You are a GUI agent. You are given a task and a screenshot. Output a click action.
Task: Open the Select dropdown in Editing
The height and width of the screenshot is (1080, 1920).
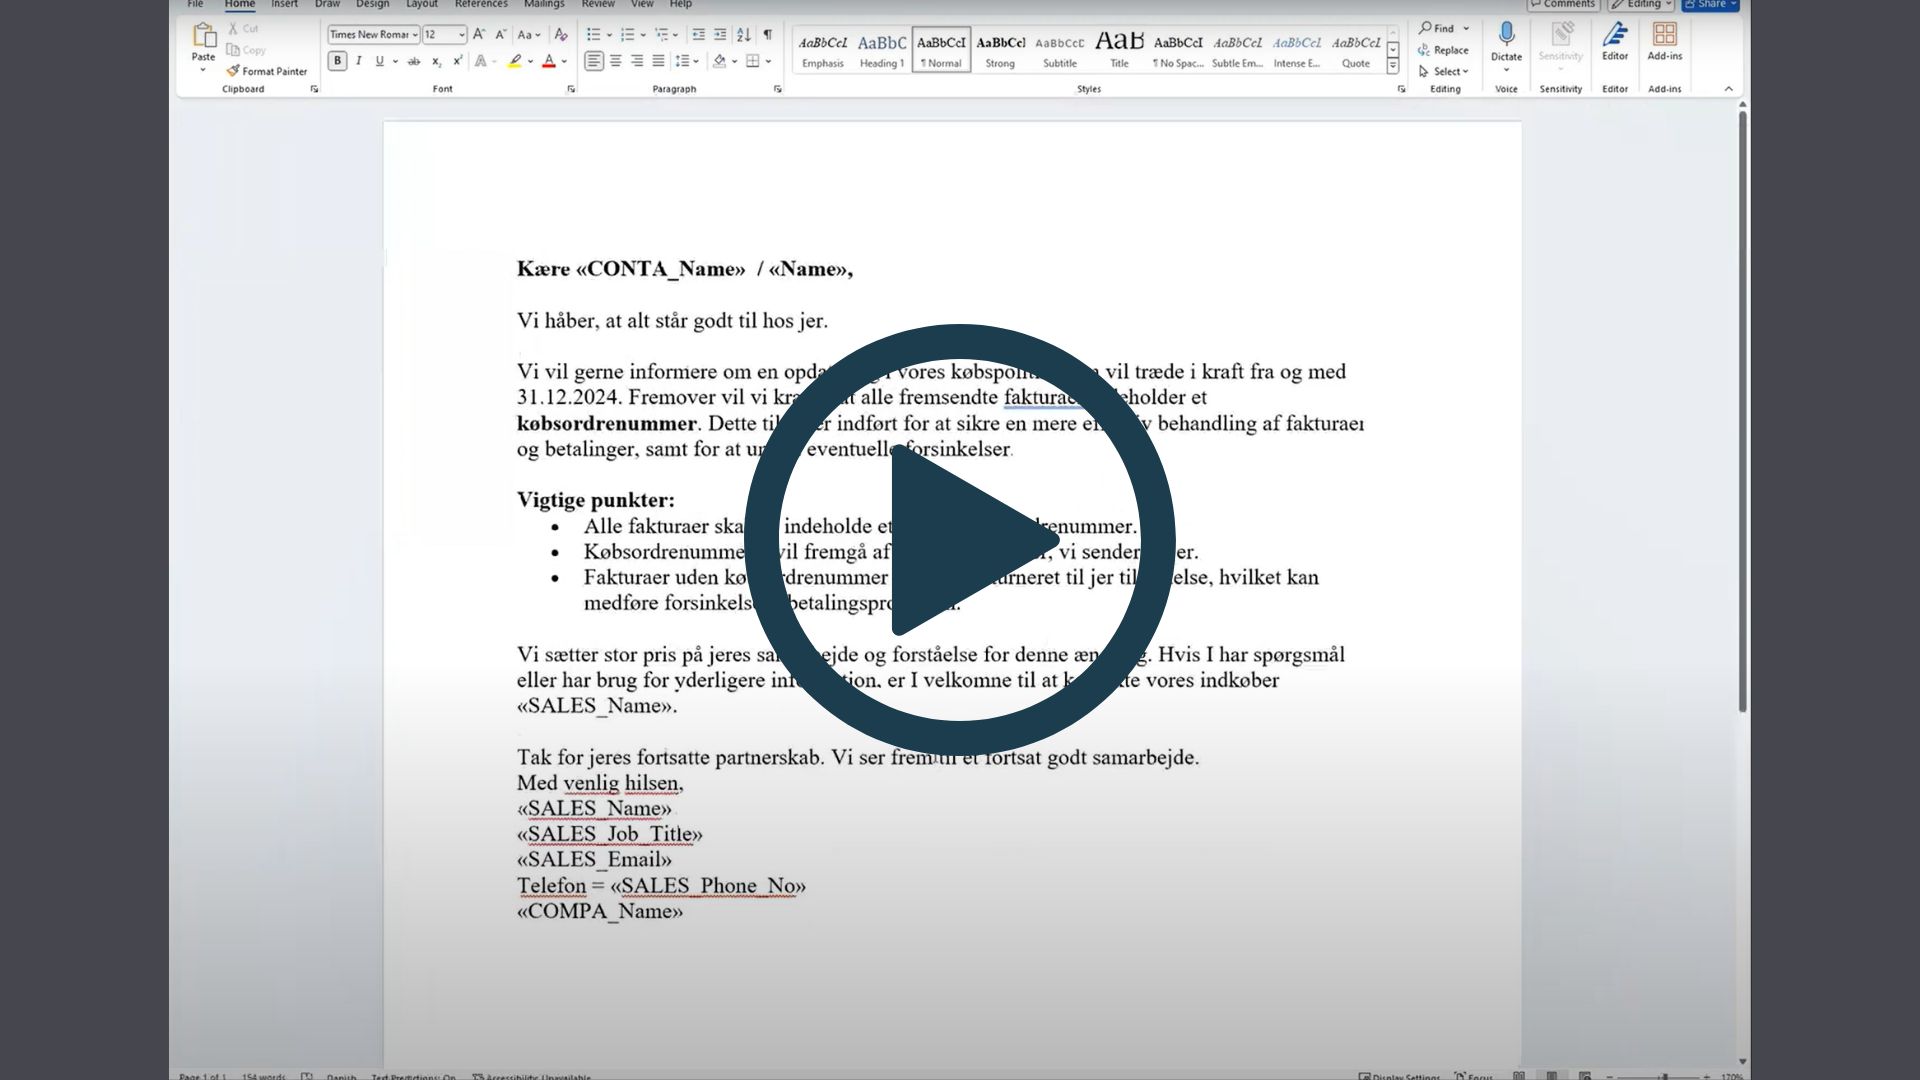(x=1444, y=71)
